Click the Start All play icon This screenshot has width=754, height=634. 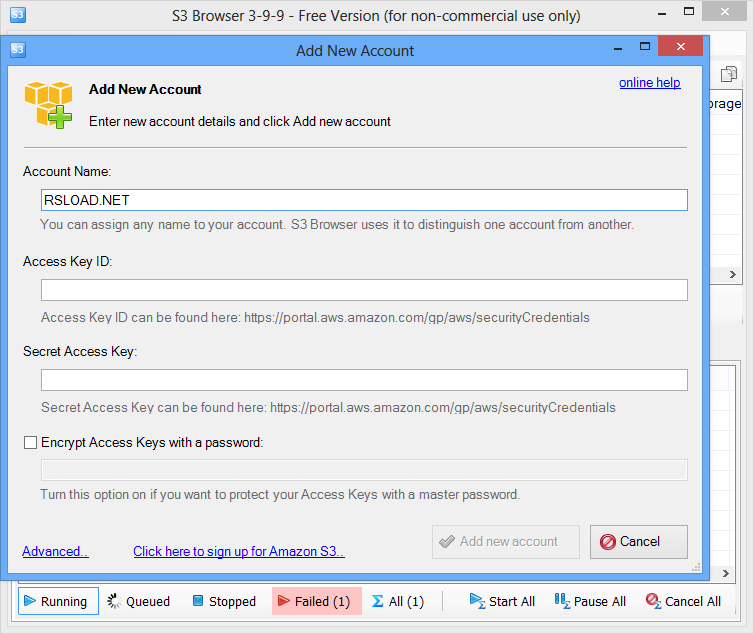click(477, 601)
